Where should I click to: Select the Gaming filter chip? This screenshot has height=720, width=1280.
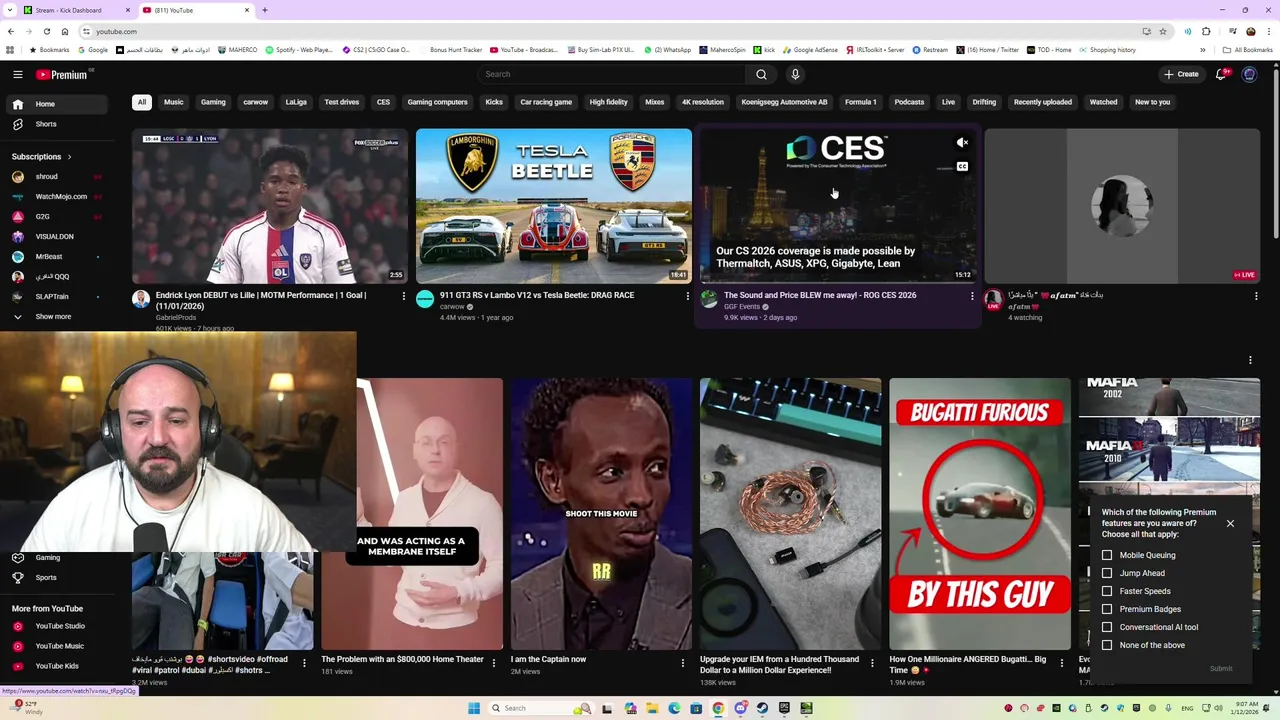tap(213, 102)
